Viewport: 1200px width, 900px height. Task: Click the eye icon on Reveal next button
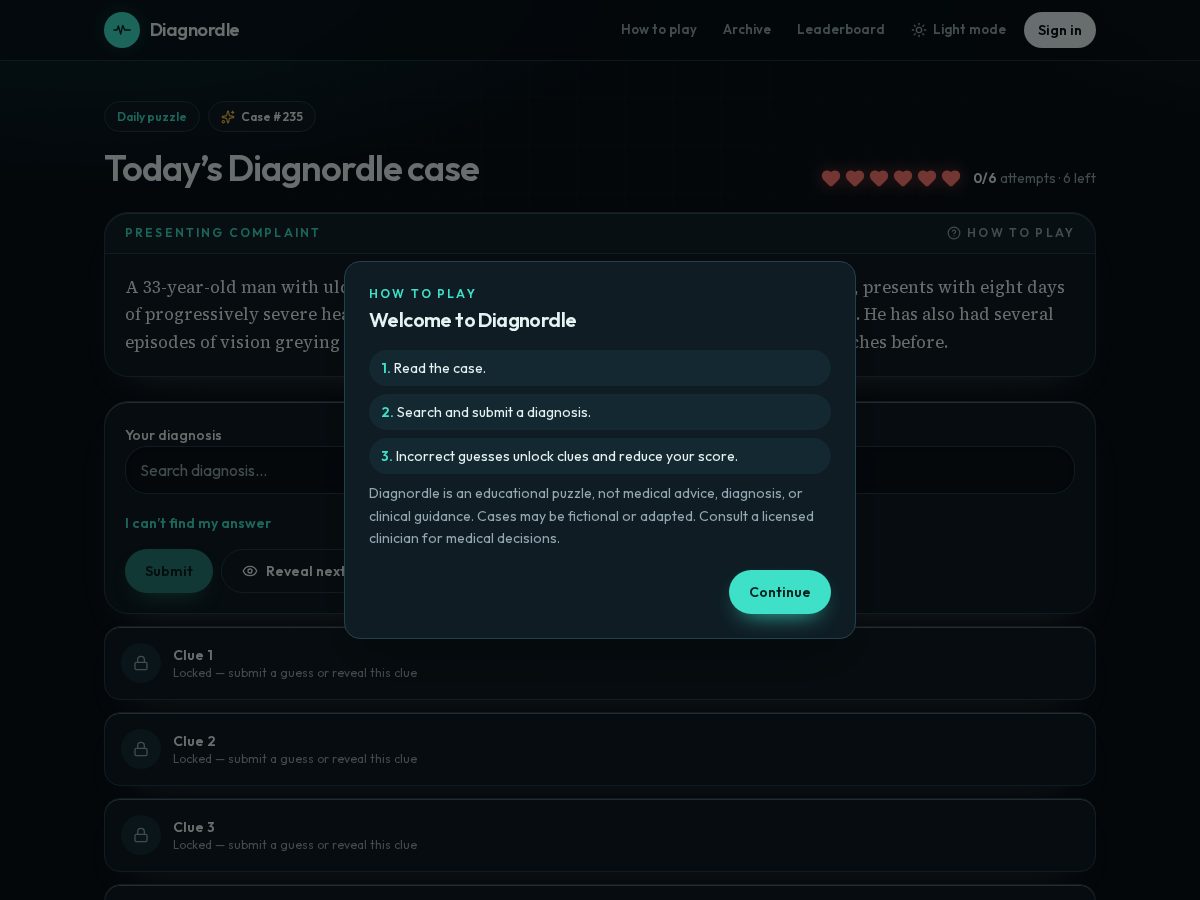click(250, 571)
